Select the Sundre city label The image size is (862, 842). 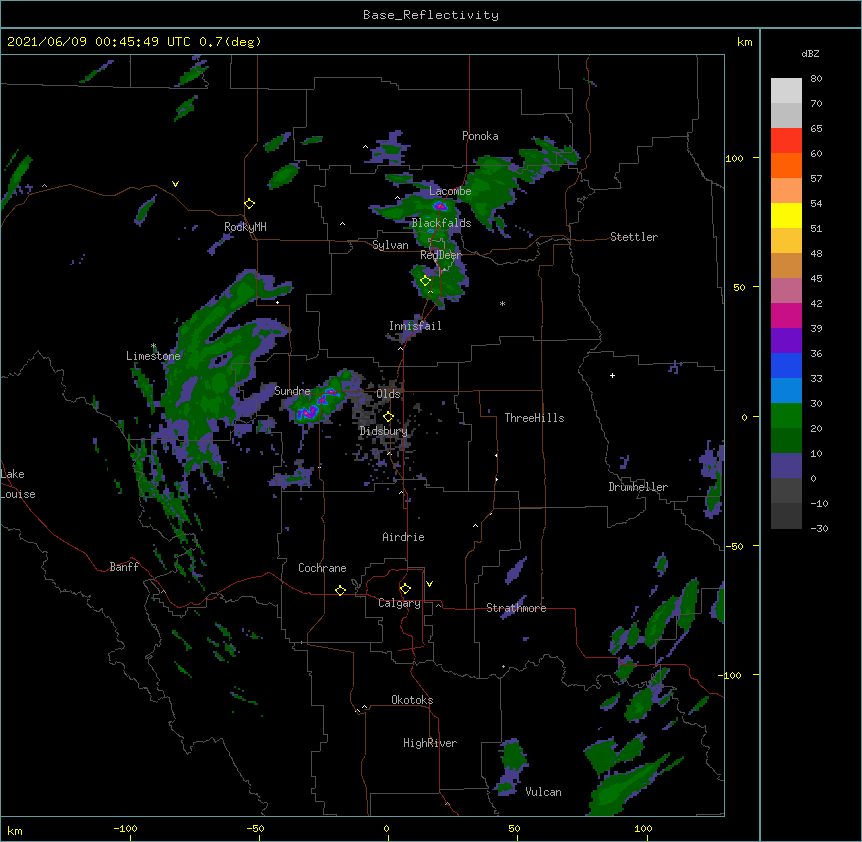pos(292,391)
